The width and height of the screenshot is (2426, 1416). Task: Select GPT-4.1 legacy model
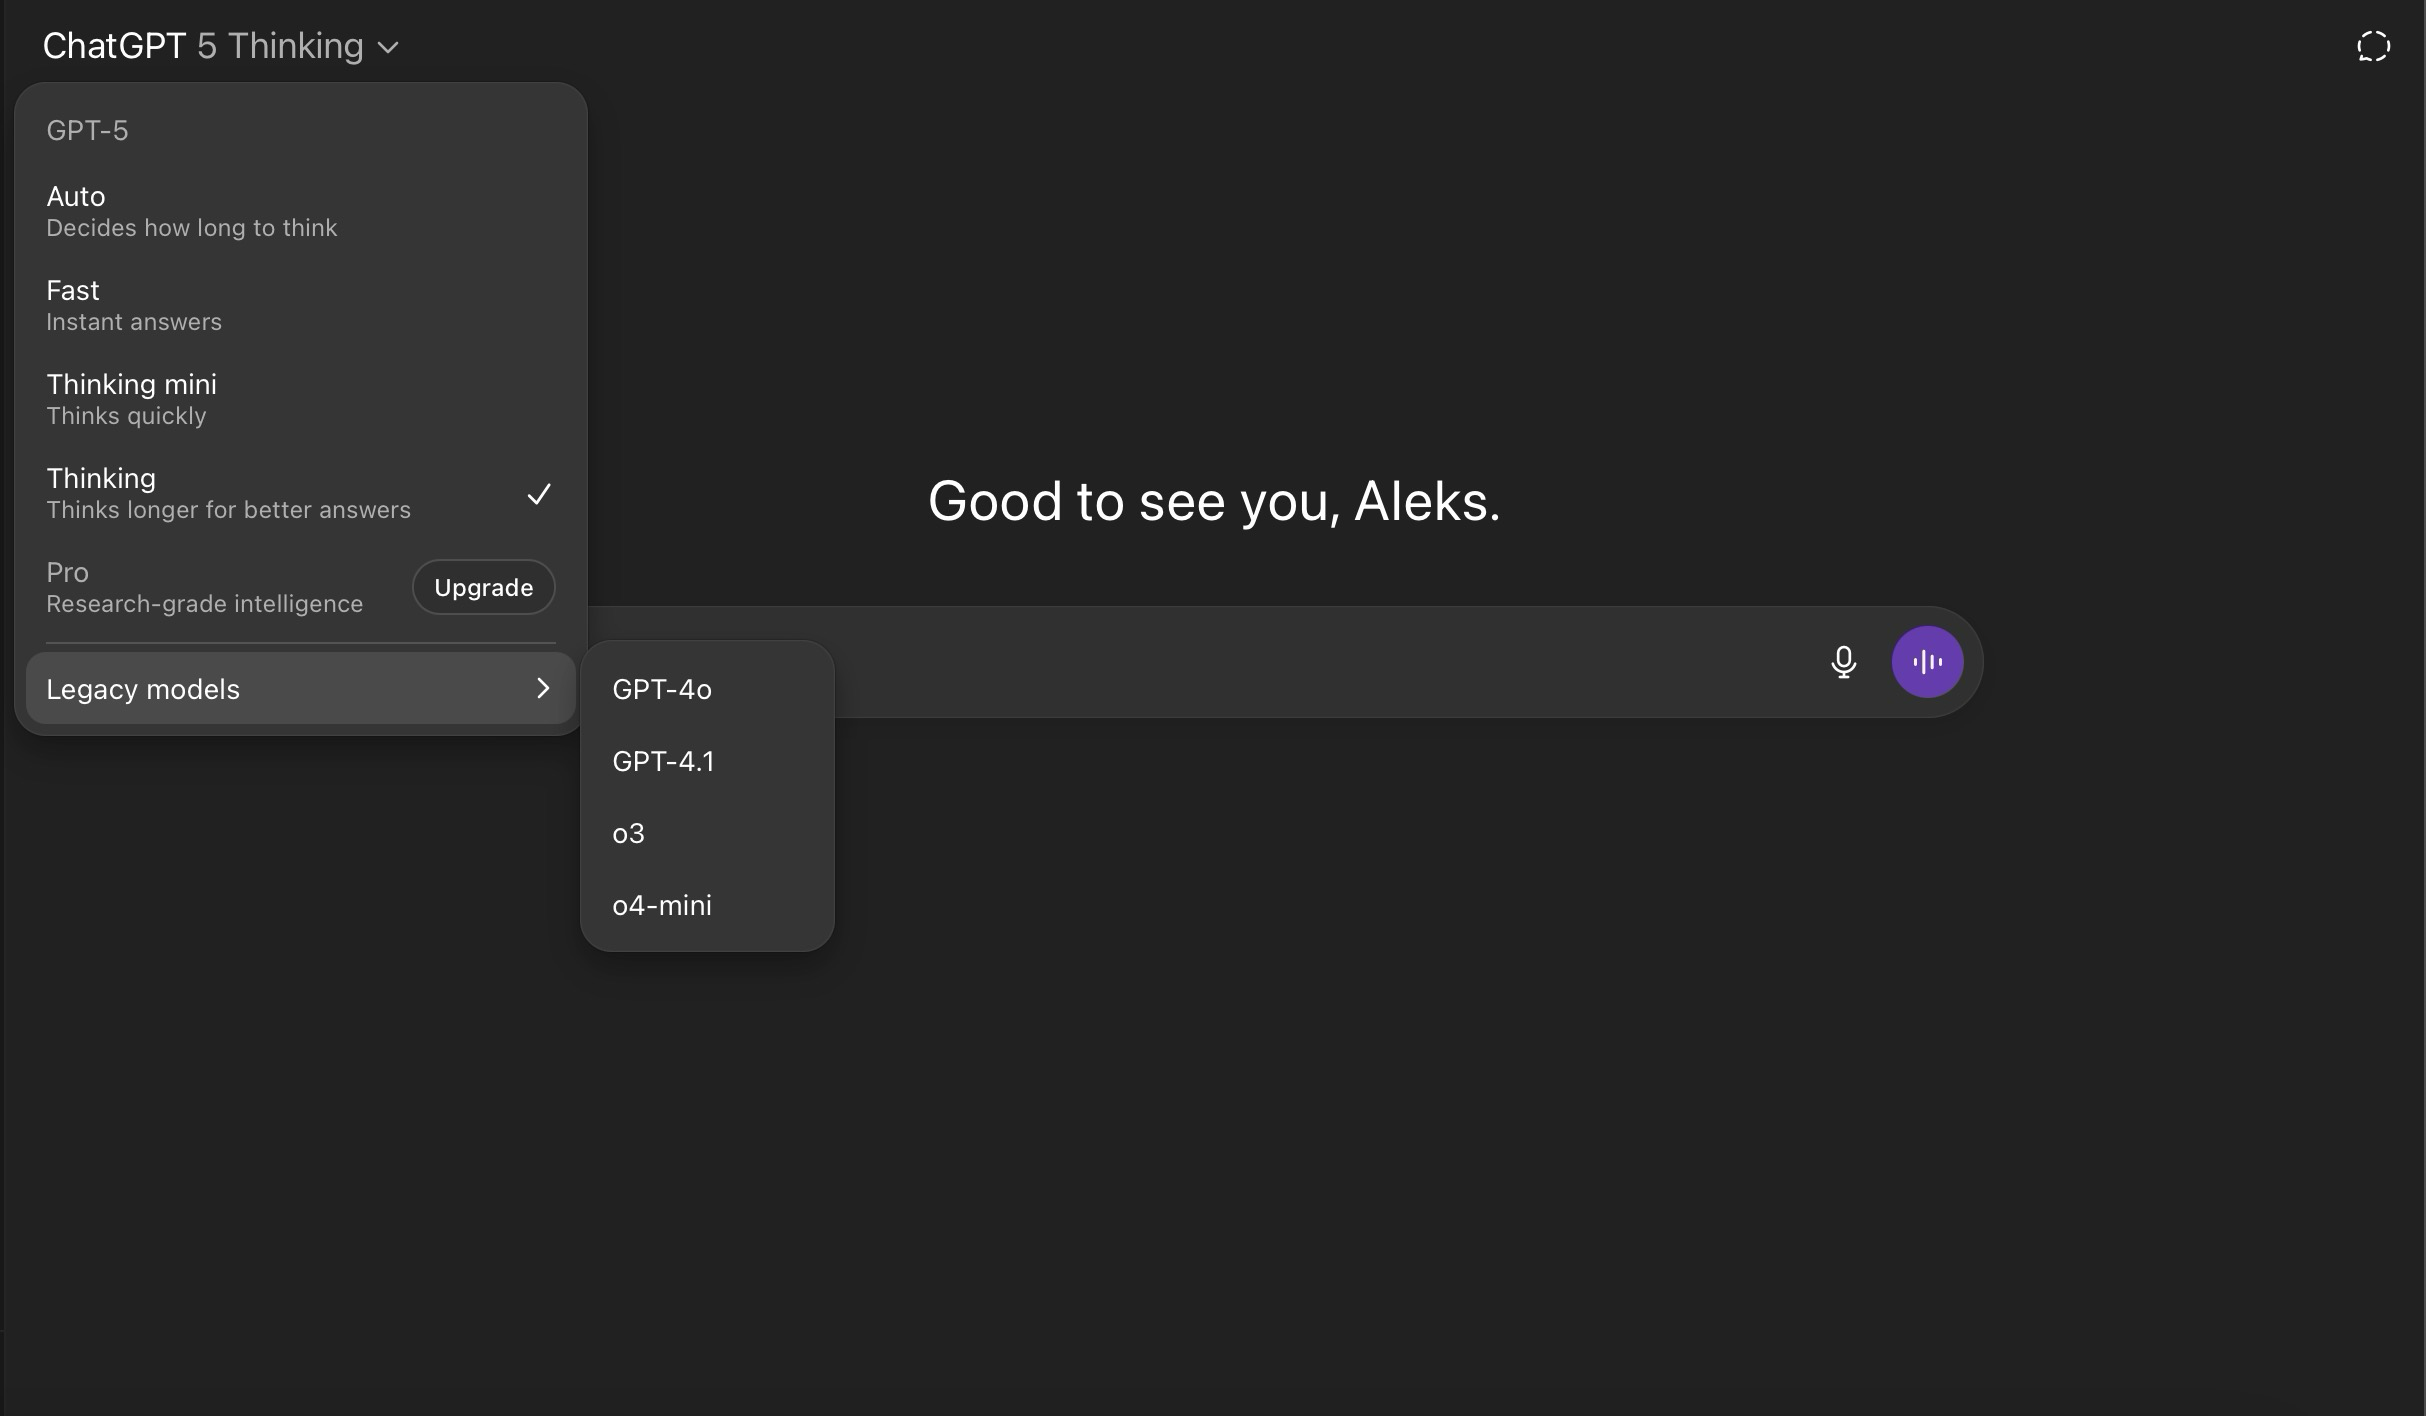point(663,761)
